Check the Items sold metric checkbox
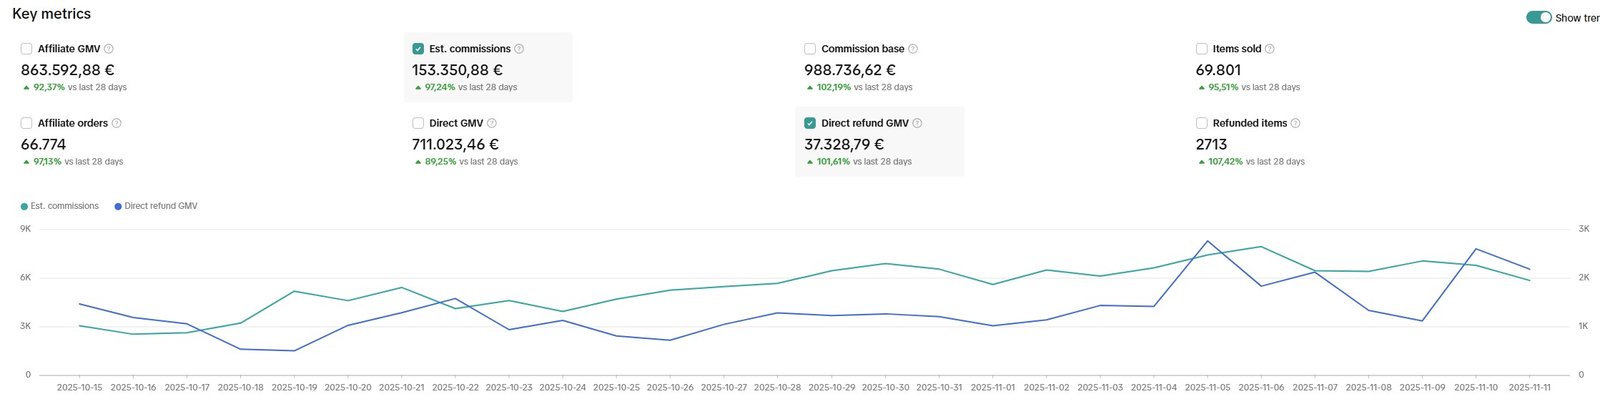Image resolution: width=1600 pixels, height=402 pixels. tap(1202, 49)
